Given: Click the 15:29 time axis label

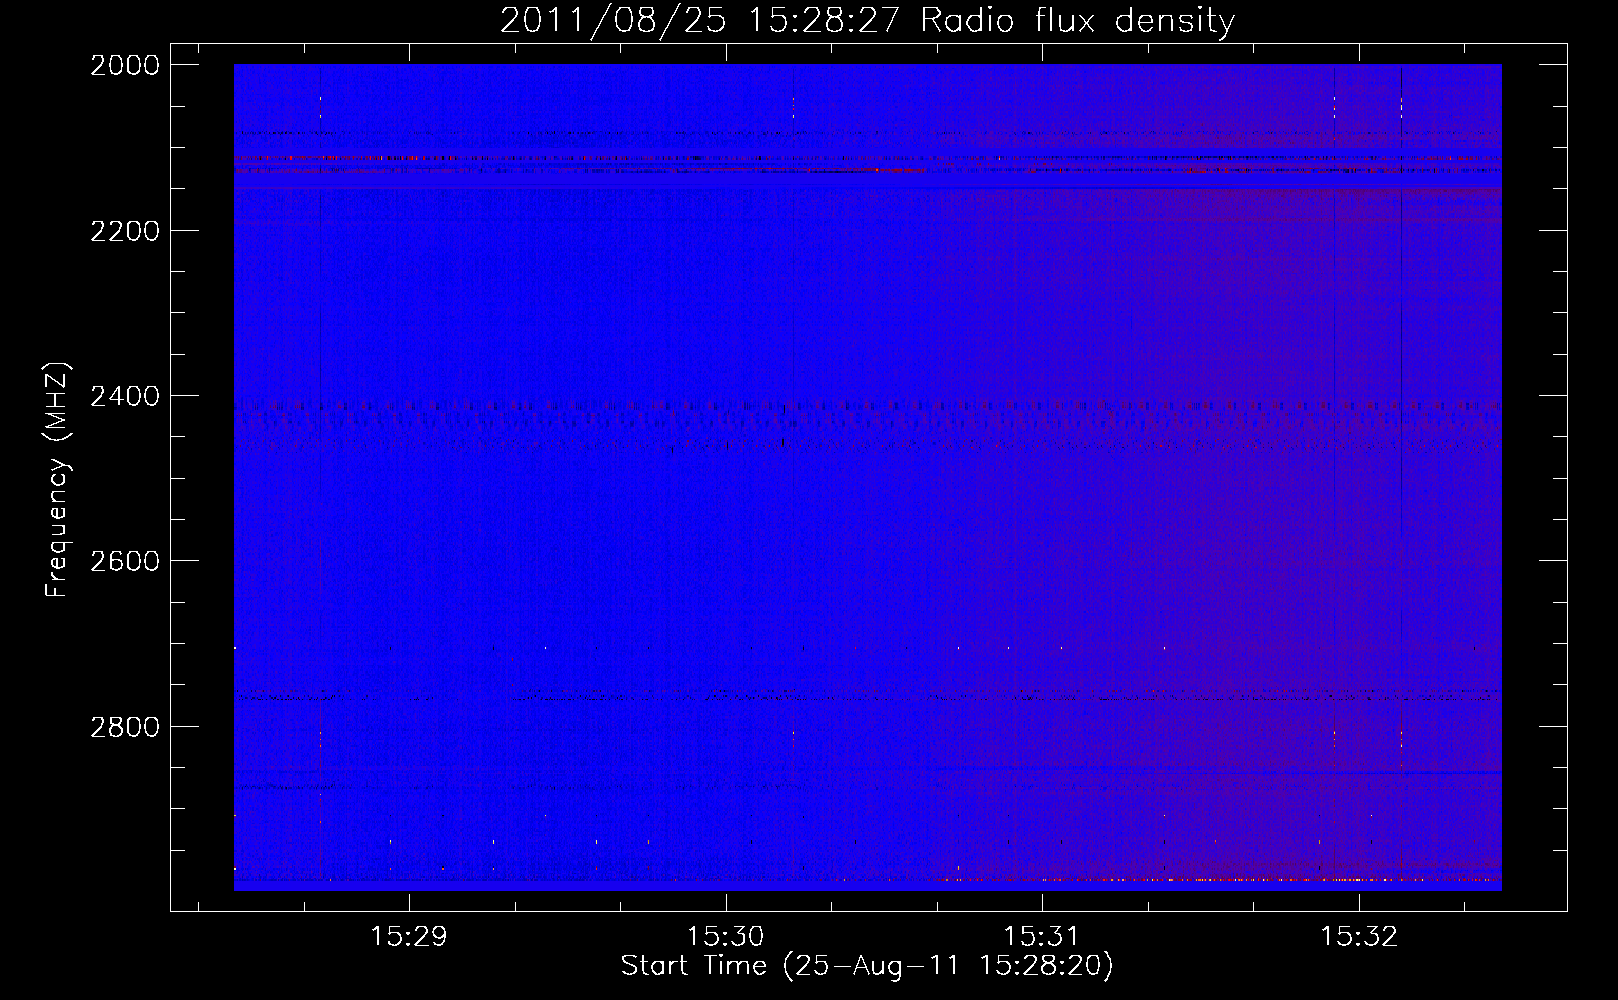Looking at the screenshot, I should pyautogui.click(x=408, y=937).
